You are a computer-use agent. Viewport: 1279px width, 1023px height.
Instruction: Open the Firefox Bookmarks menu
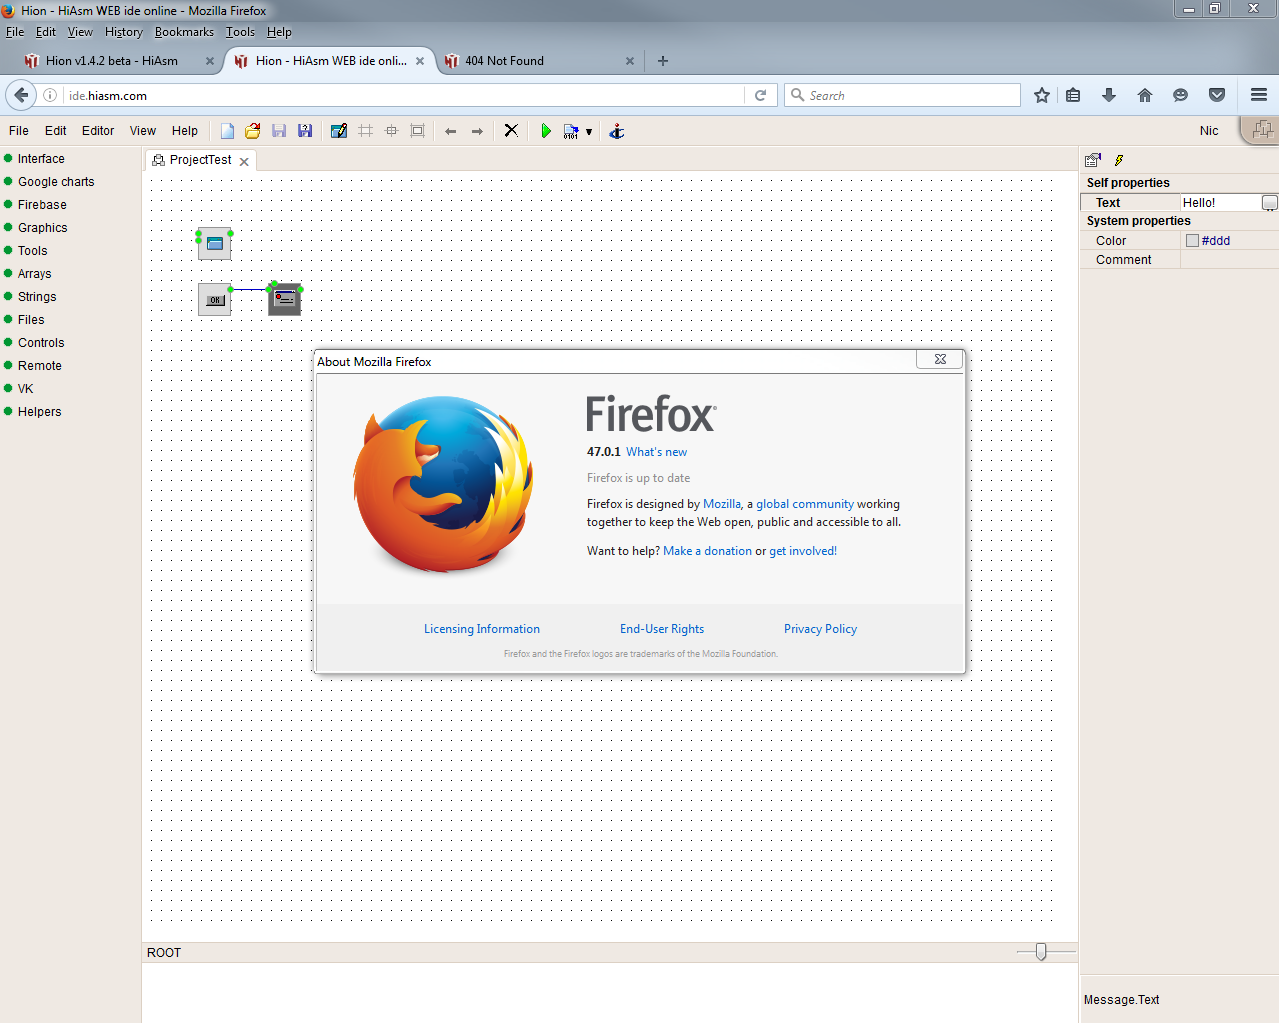184,32
